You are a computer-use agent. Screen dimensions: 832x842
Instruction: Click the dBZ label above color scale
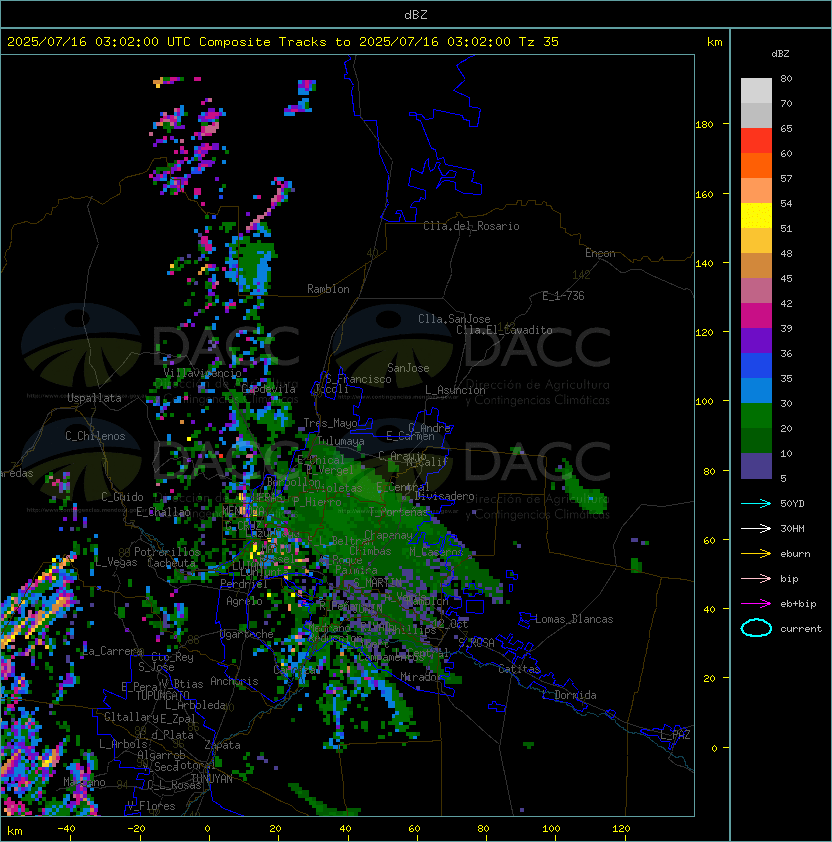[780, 54]
